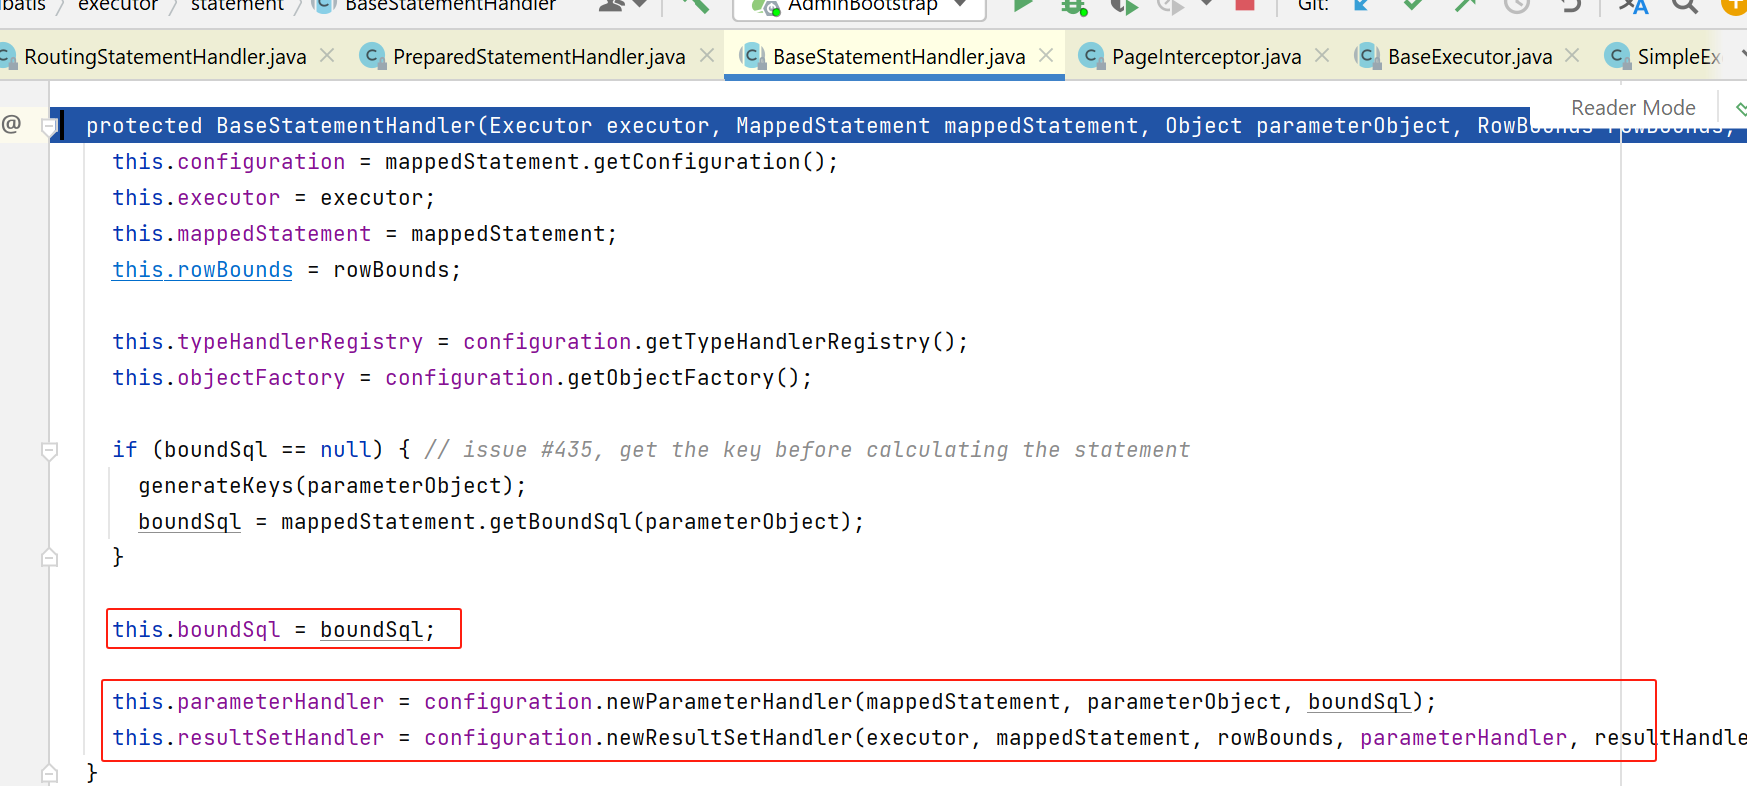Viewport: 1747px width, 786px height.
Task: Click the Git update project arrow
Action: tap(1361, 5)
